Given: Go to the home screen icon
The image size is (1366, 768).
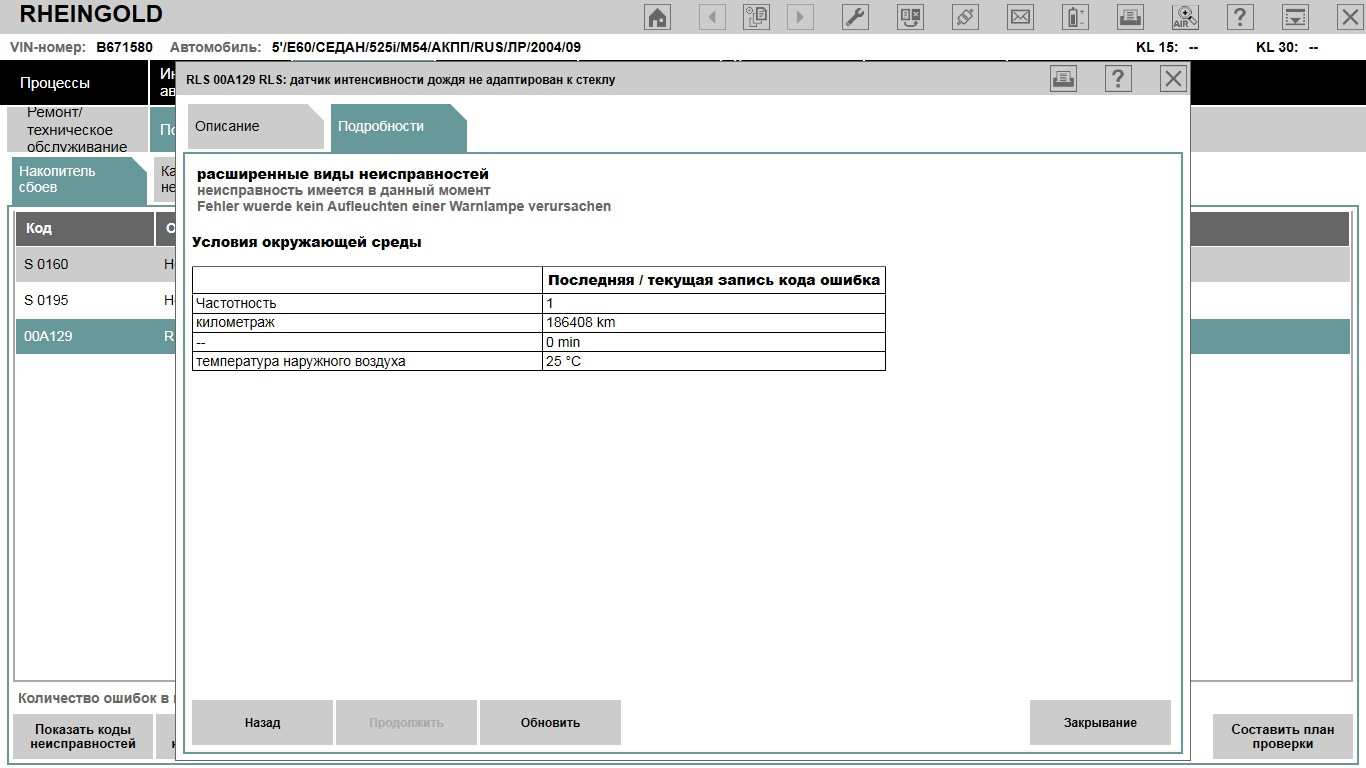Looking at the screenshot, I should [x=658, y=17].
